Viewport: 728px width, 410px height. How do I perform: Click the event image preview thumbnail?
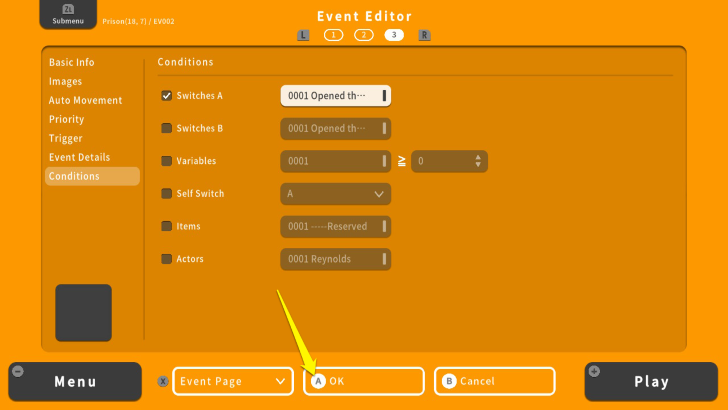(84, 313)
